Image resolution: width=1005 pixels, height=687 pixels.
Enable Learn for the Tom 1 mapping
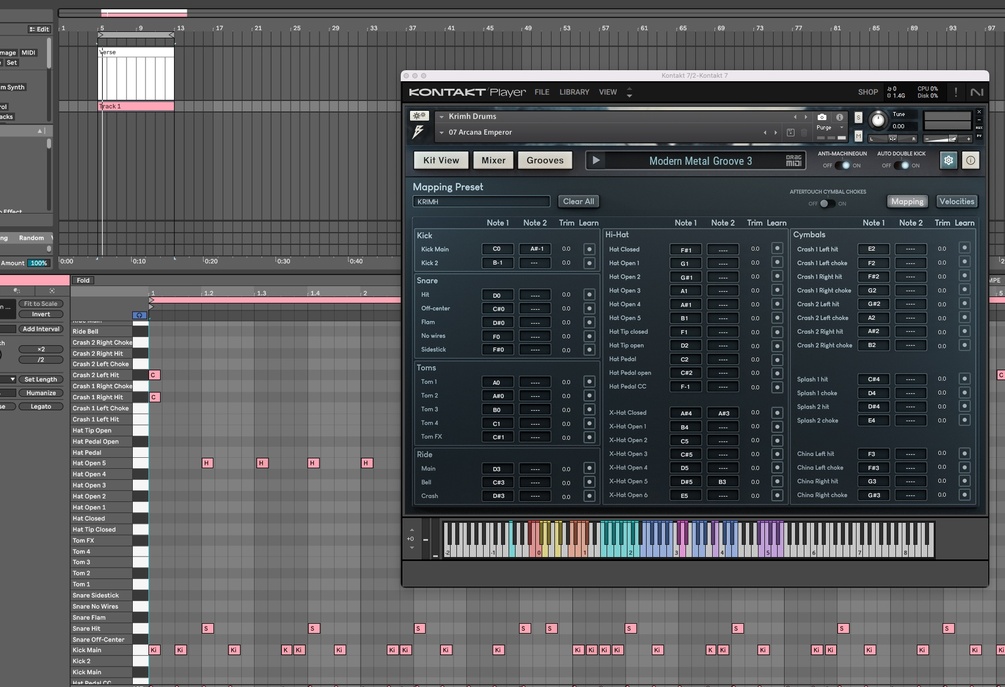589,382
